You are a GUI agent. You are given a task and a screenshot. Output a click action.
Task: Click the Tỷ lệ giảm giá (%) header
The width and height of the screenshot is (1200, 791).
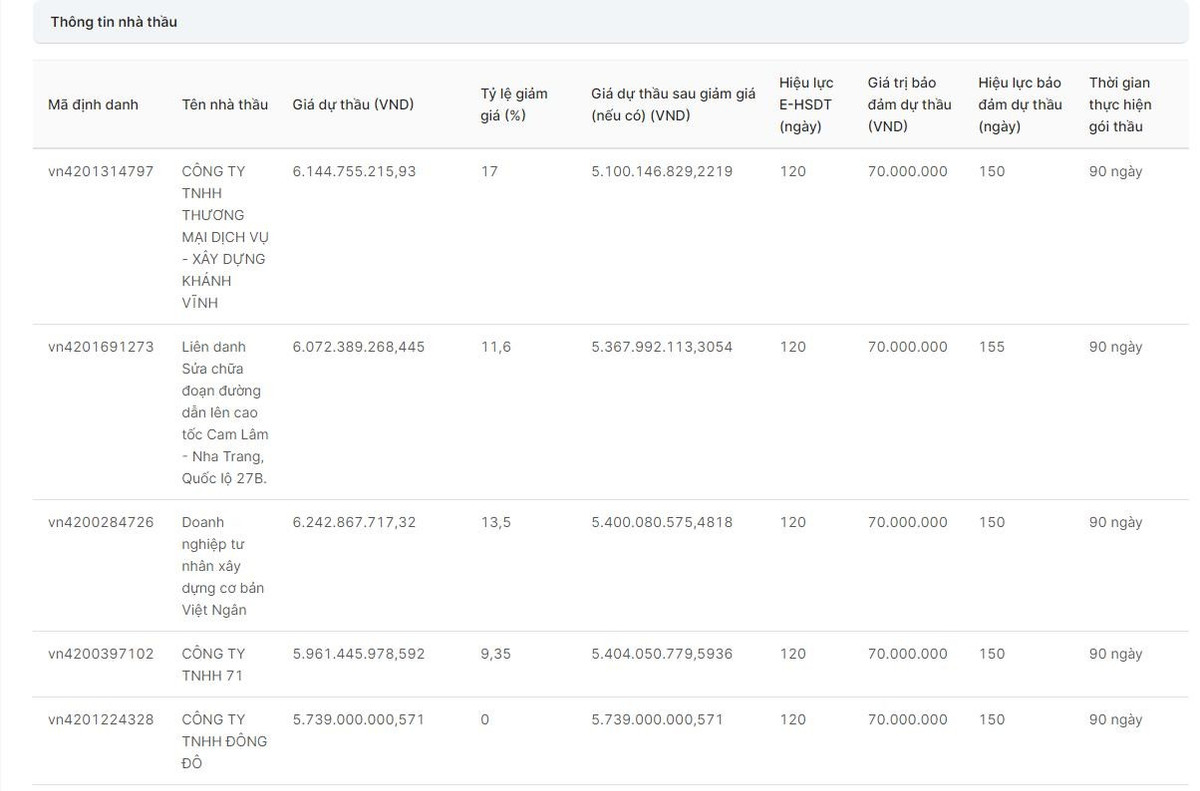click(x=514, y=105)
